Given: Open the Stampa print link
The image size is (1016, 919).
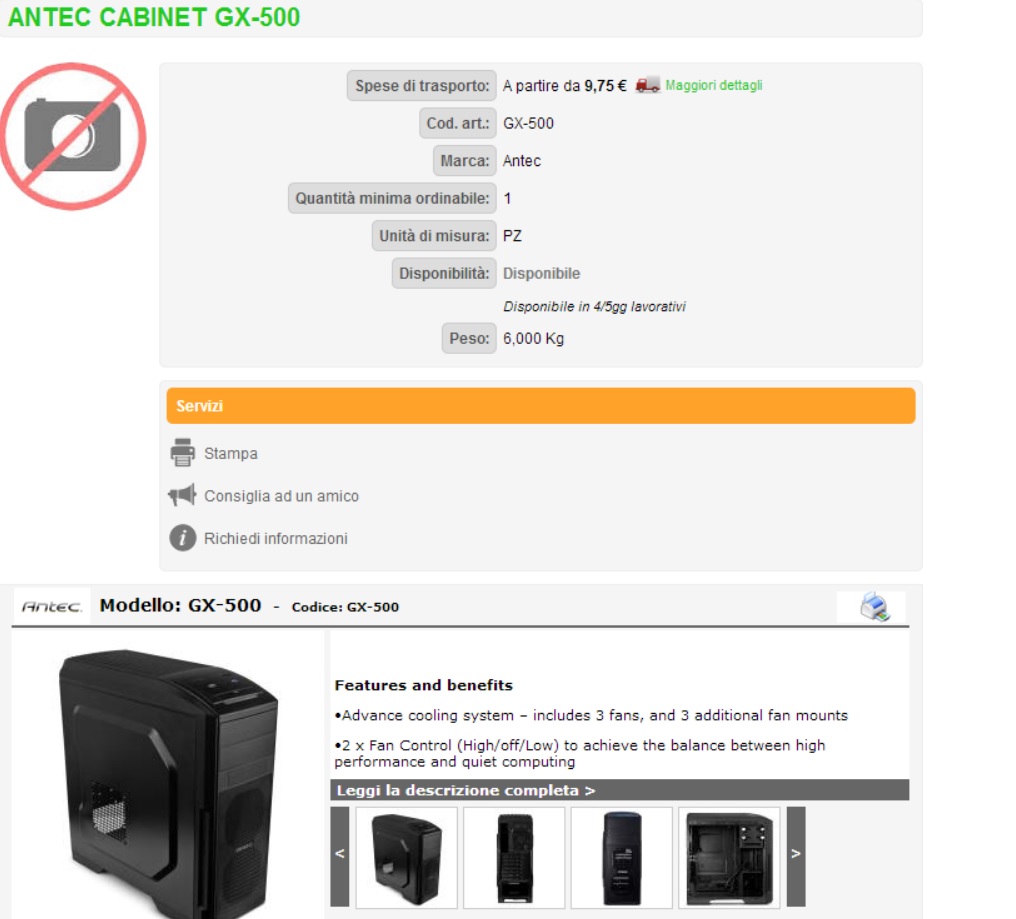Looking at the screenshot, I should 231,454.
